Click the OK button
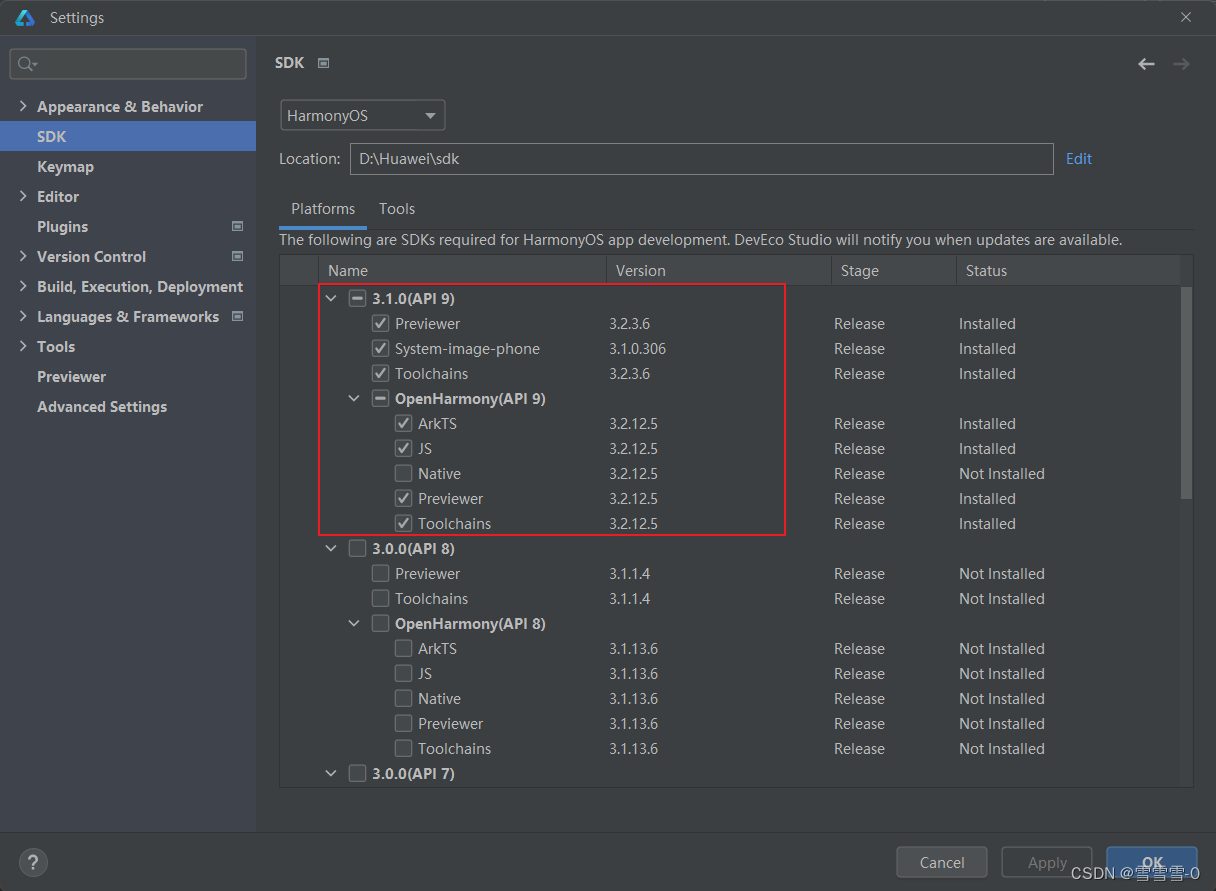 click(x=1152, y=862)
